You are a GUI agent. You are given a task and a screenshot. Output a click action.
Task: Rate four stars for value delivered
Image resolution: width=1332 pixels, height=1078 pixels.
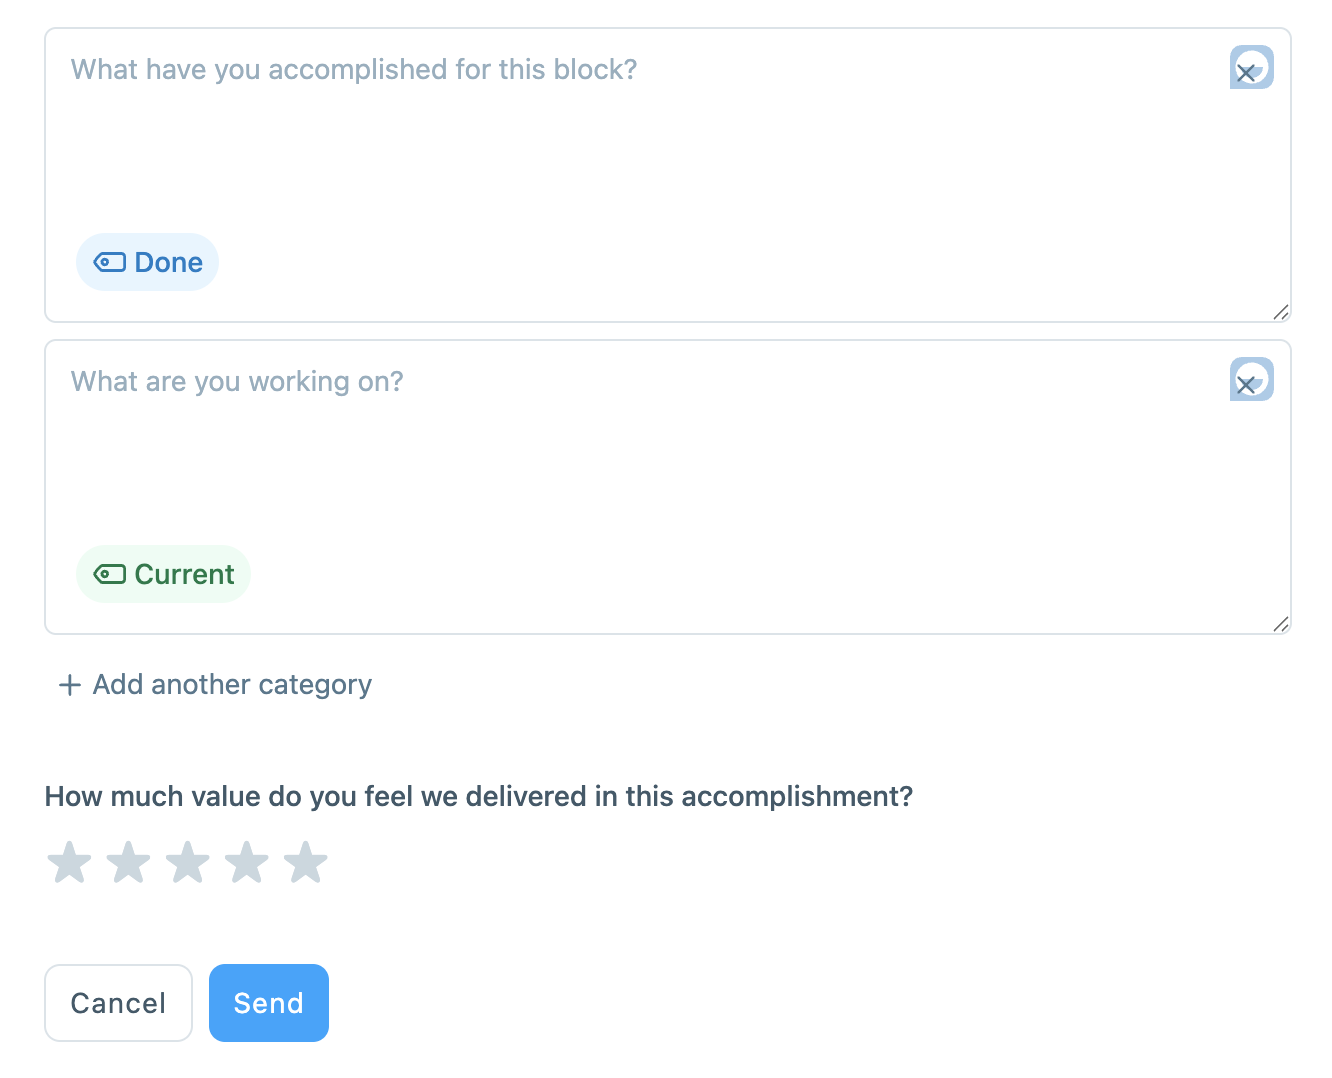click(247, 862)
